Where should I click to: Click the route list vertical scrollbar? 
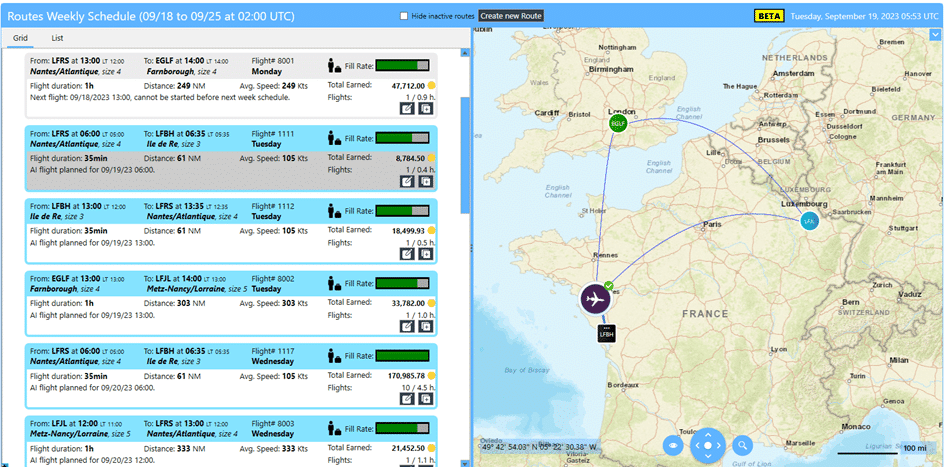pyautogui.click(x=464, y=150)
